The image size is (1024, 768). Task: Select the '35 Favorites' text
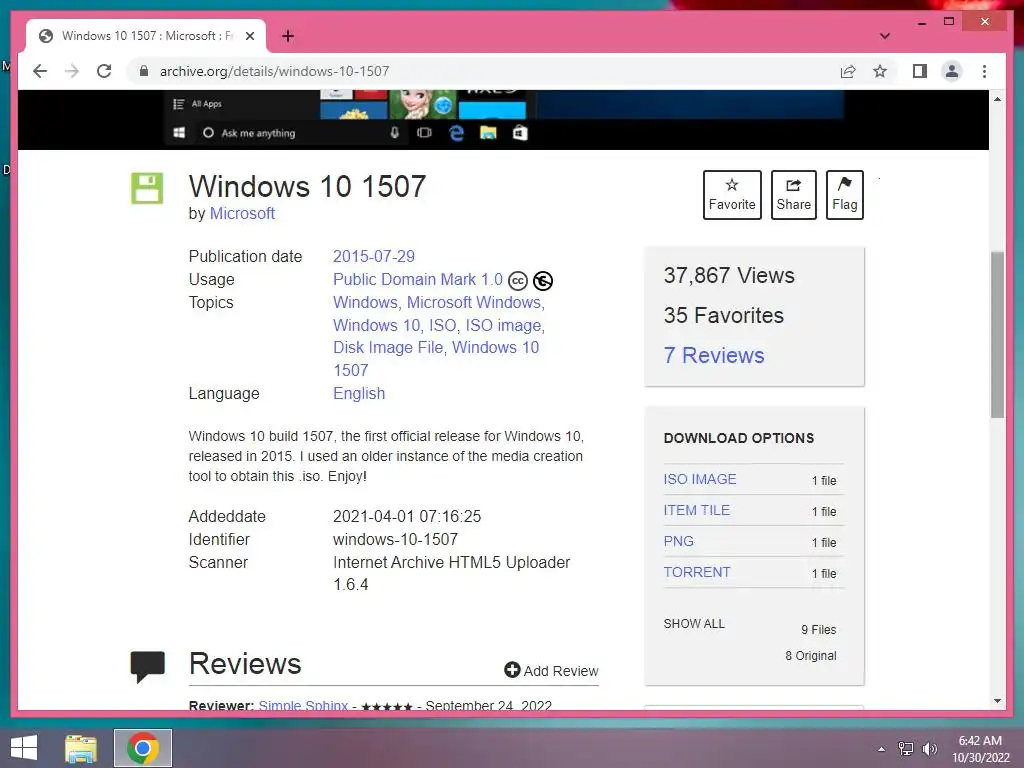coord(724,315)
